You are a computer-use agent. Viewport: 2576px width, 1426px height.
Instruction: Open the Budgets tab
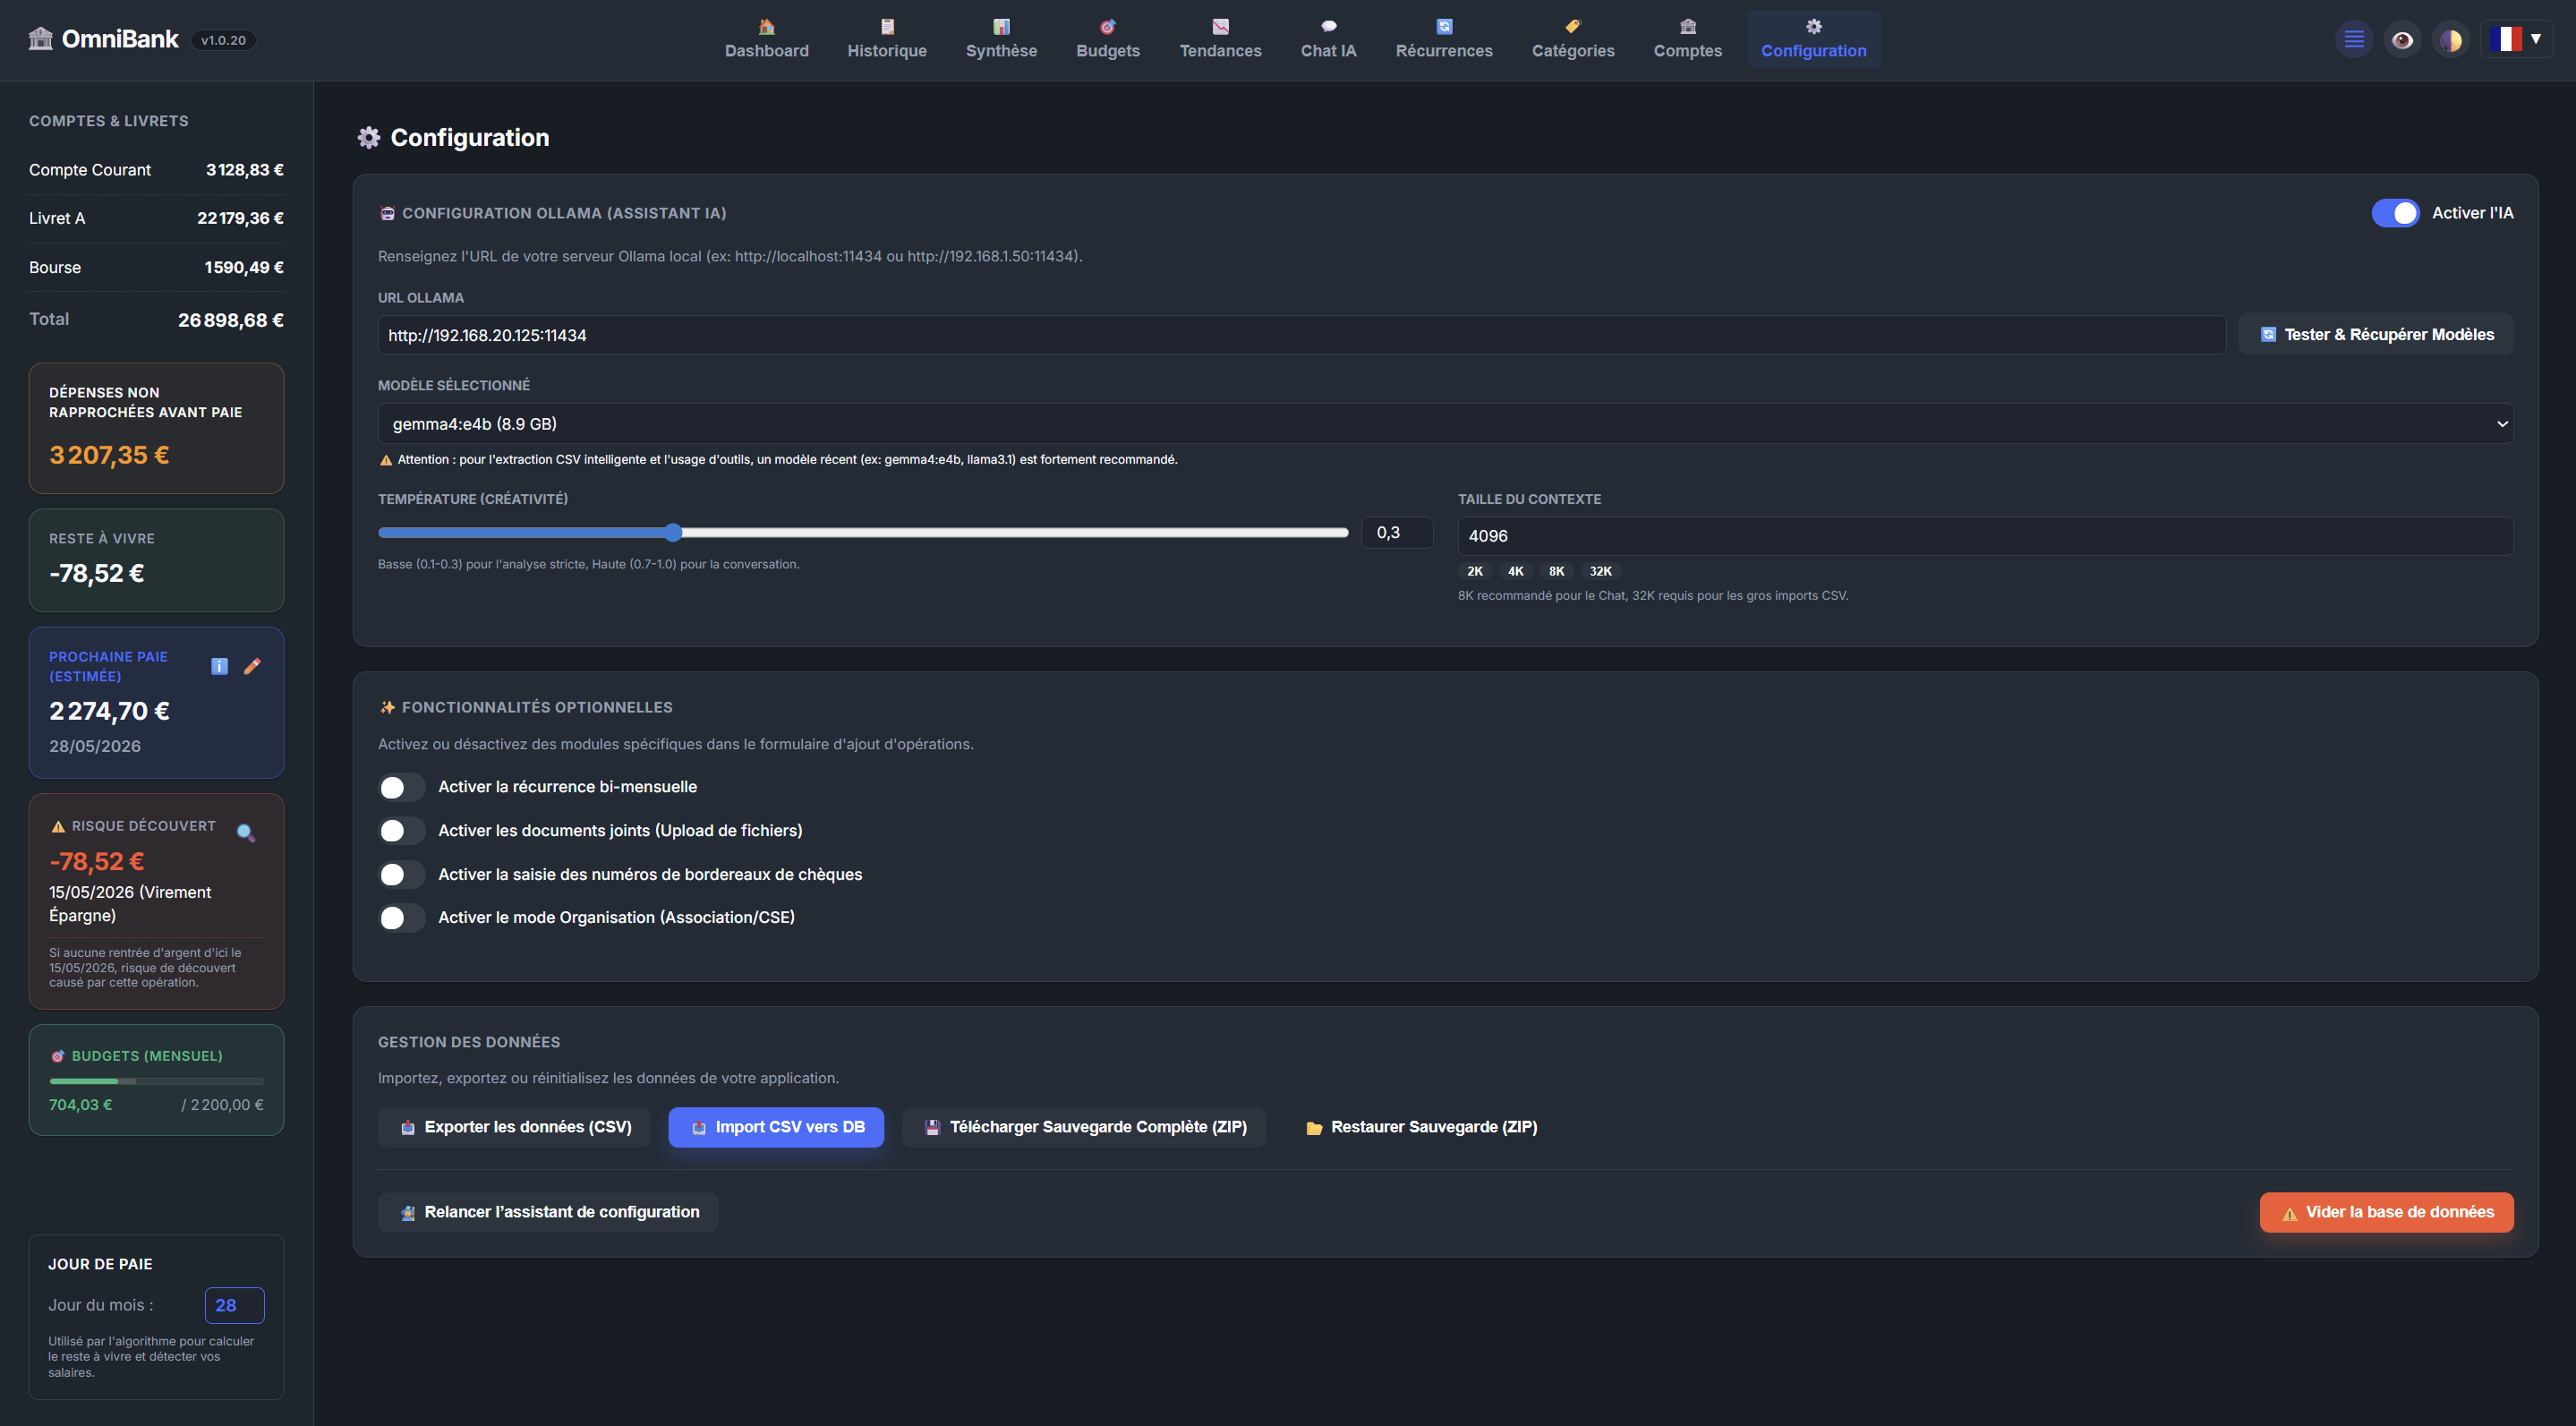tap(1107, 39)
